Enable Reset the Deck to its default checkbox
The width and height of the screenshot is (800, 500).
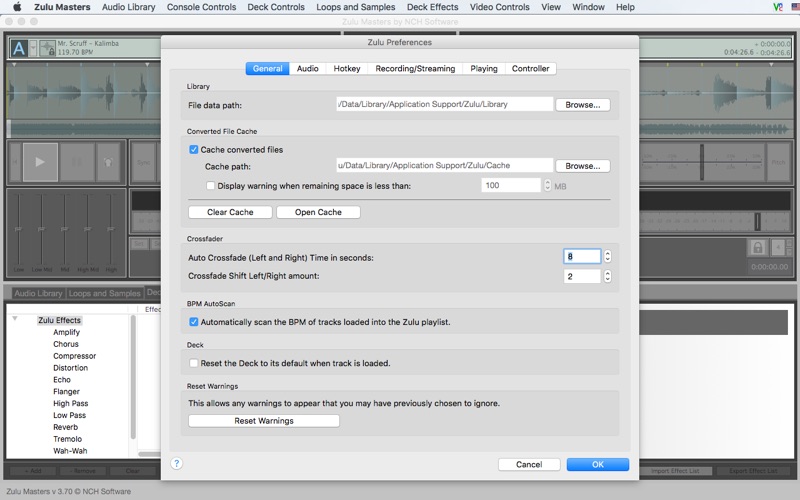[x=194, y=363]
